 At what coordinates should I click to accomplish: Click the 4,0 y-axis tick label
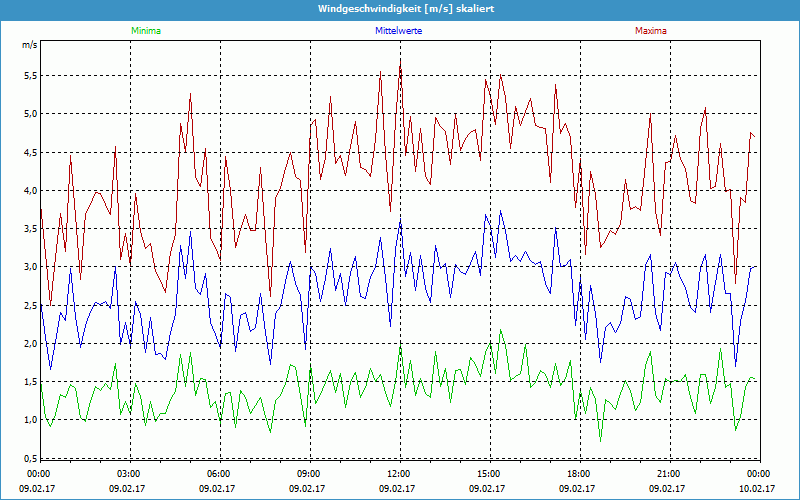(x=29, y=191)
